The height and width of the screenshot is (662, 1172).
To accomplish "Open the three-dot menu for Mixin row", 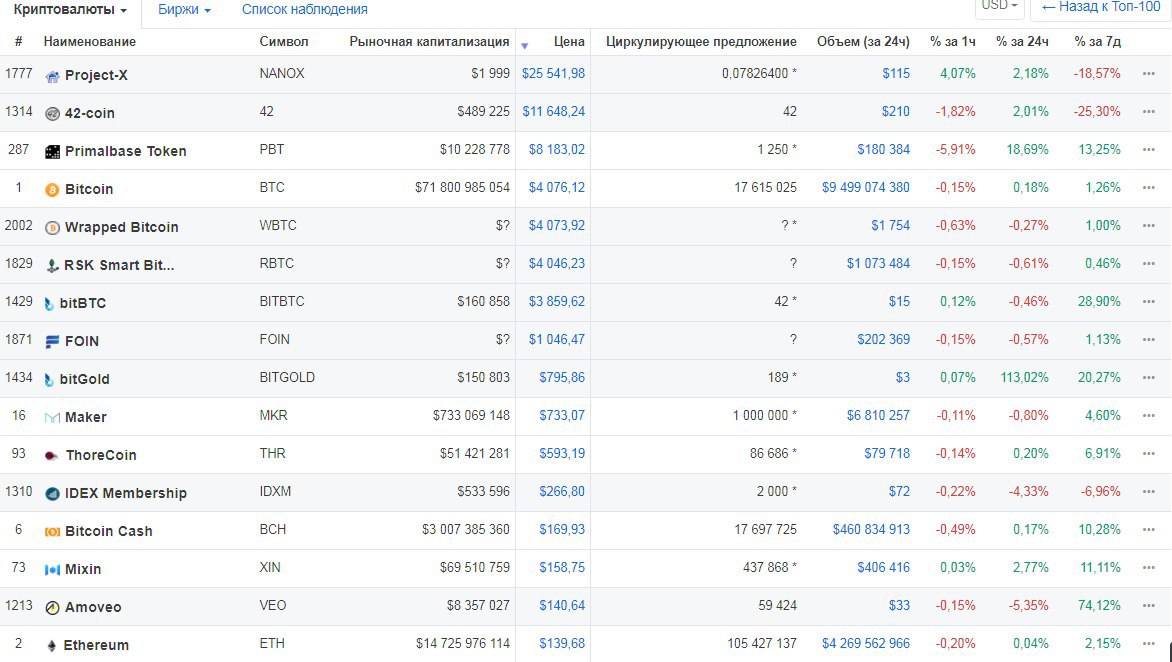I will [x=1149, y=567].
